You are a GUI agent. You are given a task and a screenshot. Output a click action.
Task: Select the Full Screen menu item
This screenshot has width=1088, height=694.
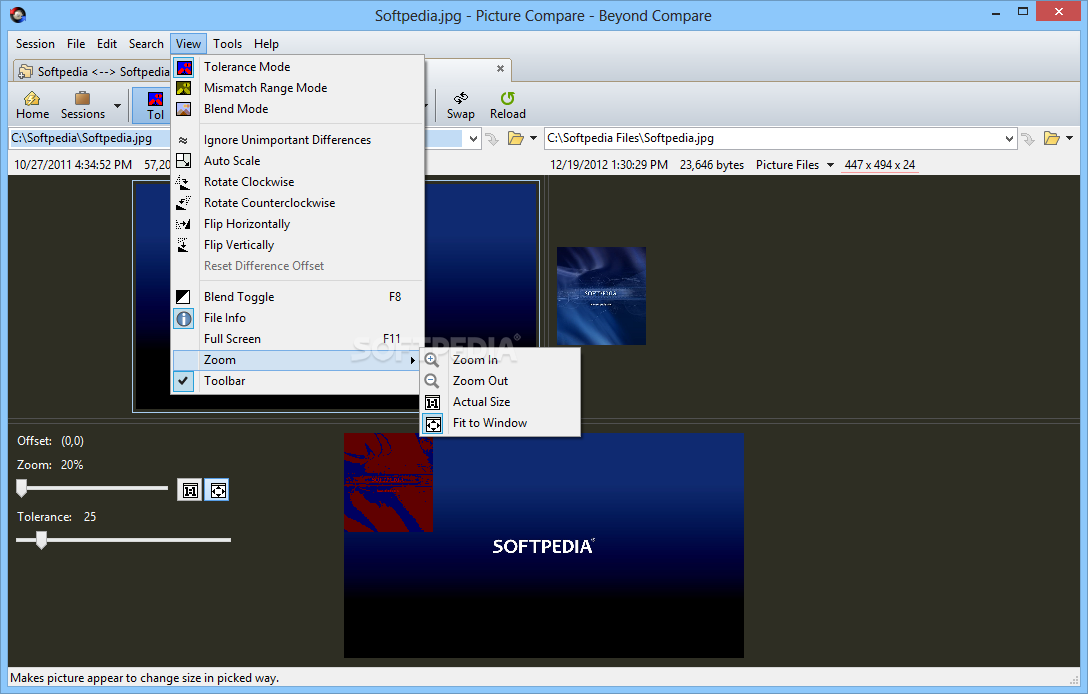pyautogui.click(x=298, y=339)
